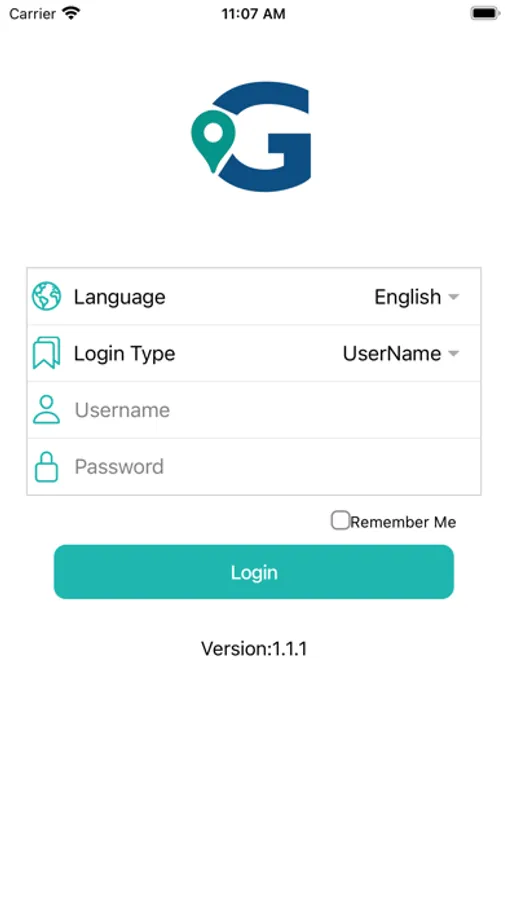Tap the blue G logo
The image size is (507, 900).
266,137
